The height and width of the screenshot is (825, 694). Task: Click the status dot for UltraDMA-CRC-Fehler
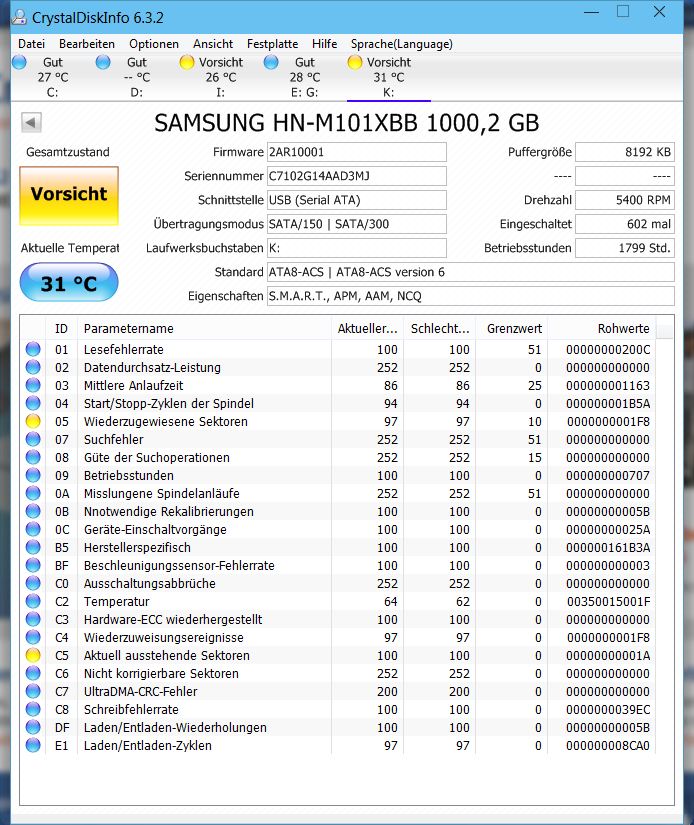[x=33, y=691]
